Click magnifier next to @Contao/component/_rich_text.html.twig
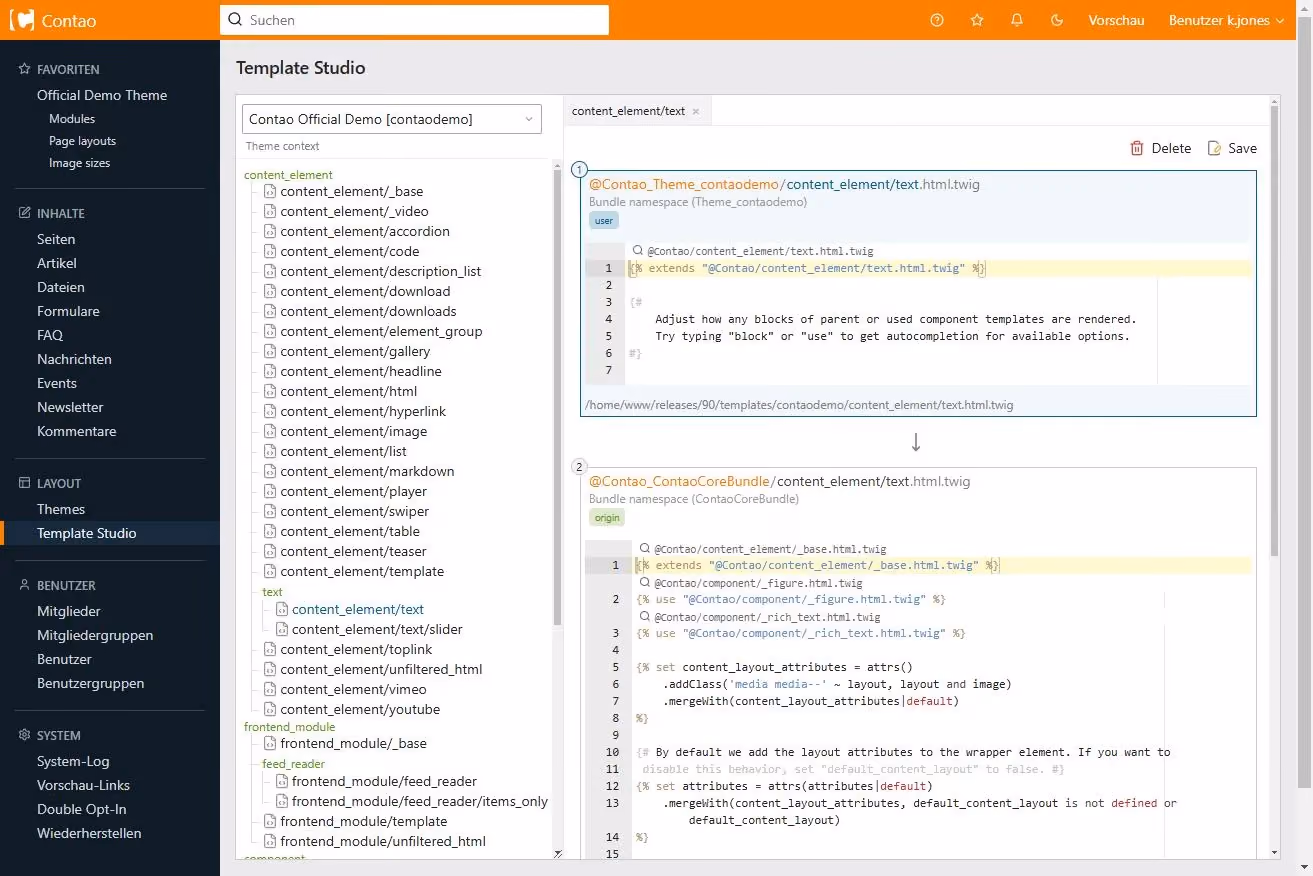The height and width of the screenshot is (876, 1313). (643, 617)
